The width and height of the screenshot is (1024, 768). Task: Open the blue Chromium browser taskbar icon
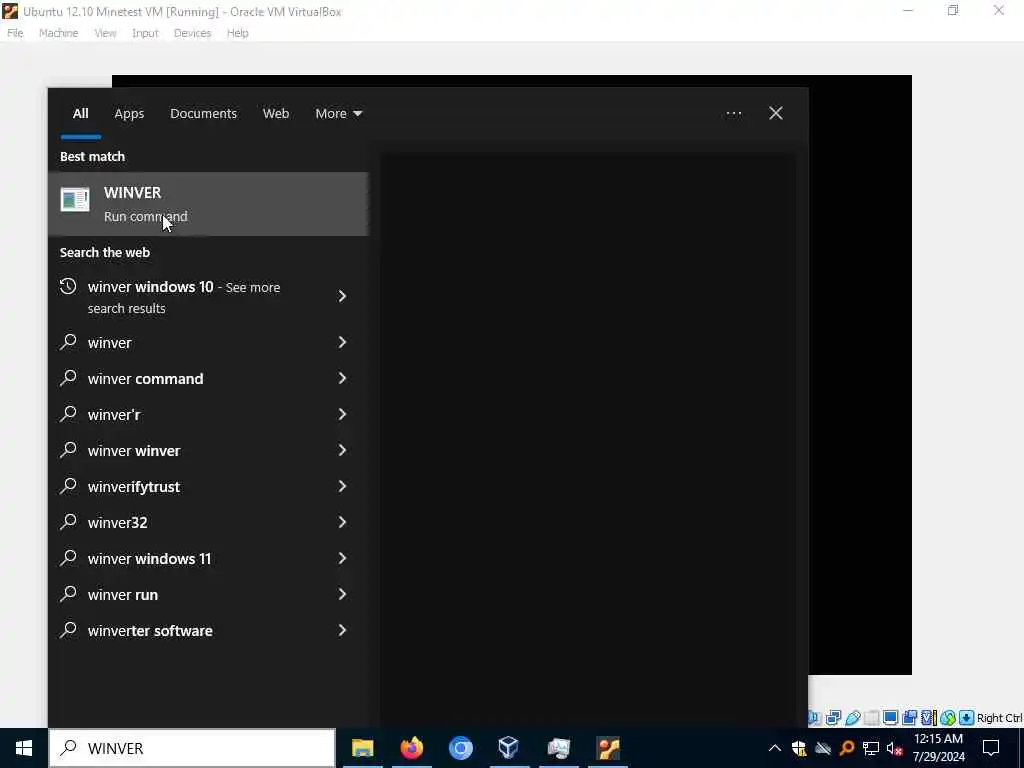point(460,748)
